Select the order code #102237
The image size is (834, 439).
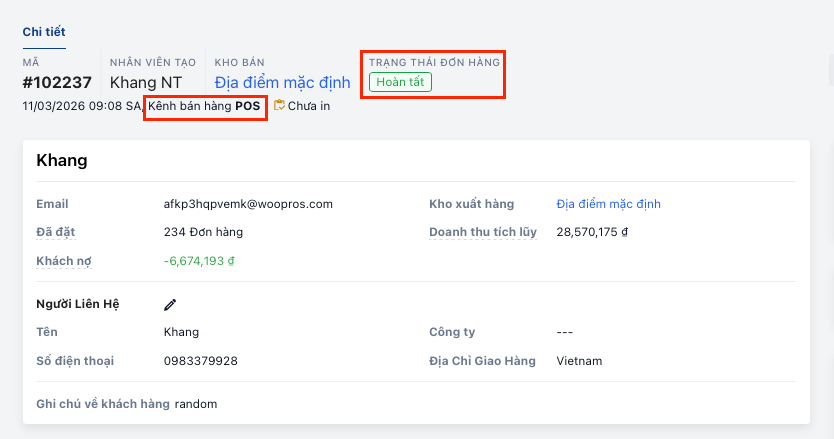tap(57, 82)
